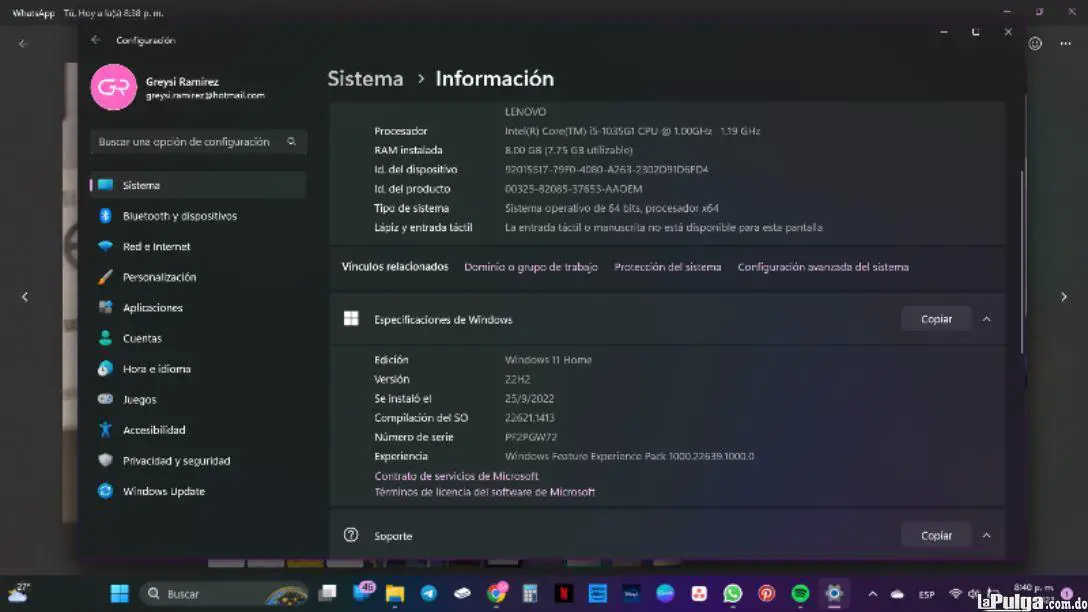This screenshot has width=1088, height=612.
Task: Click the search magnifier in settings search box
Action: [291, 142]
